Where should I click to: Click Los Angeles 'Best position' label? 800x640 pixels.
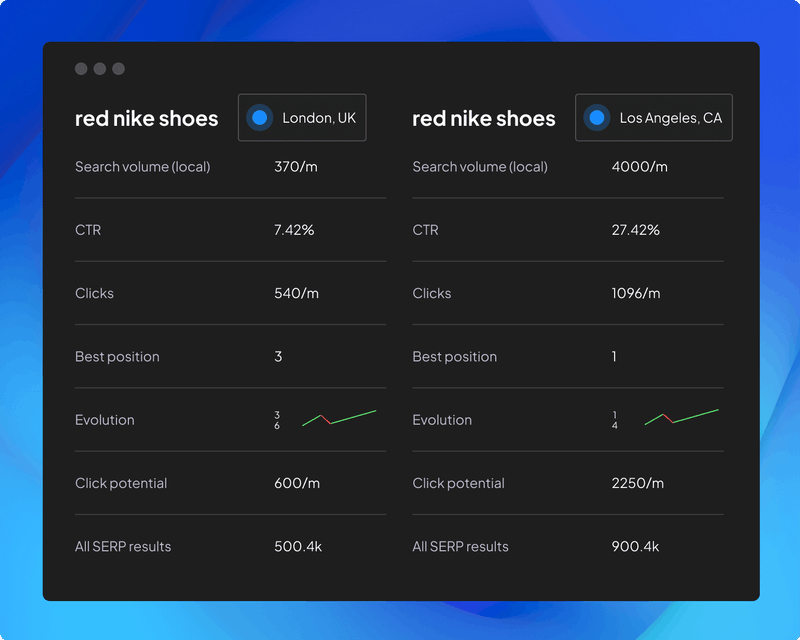point(455,357)
